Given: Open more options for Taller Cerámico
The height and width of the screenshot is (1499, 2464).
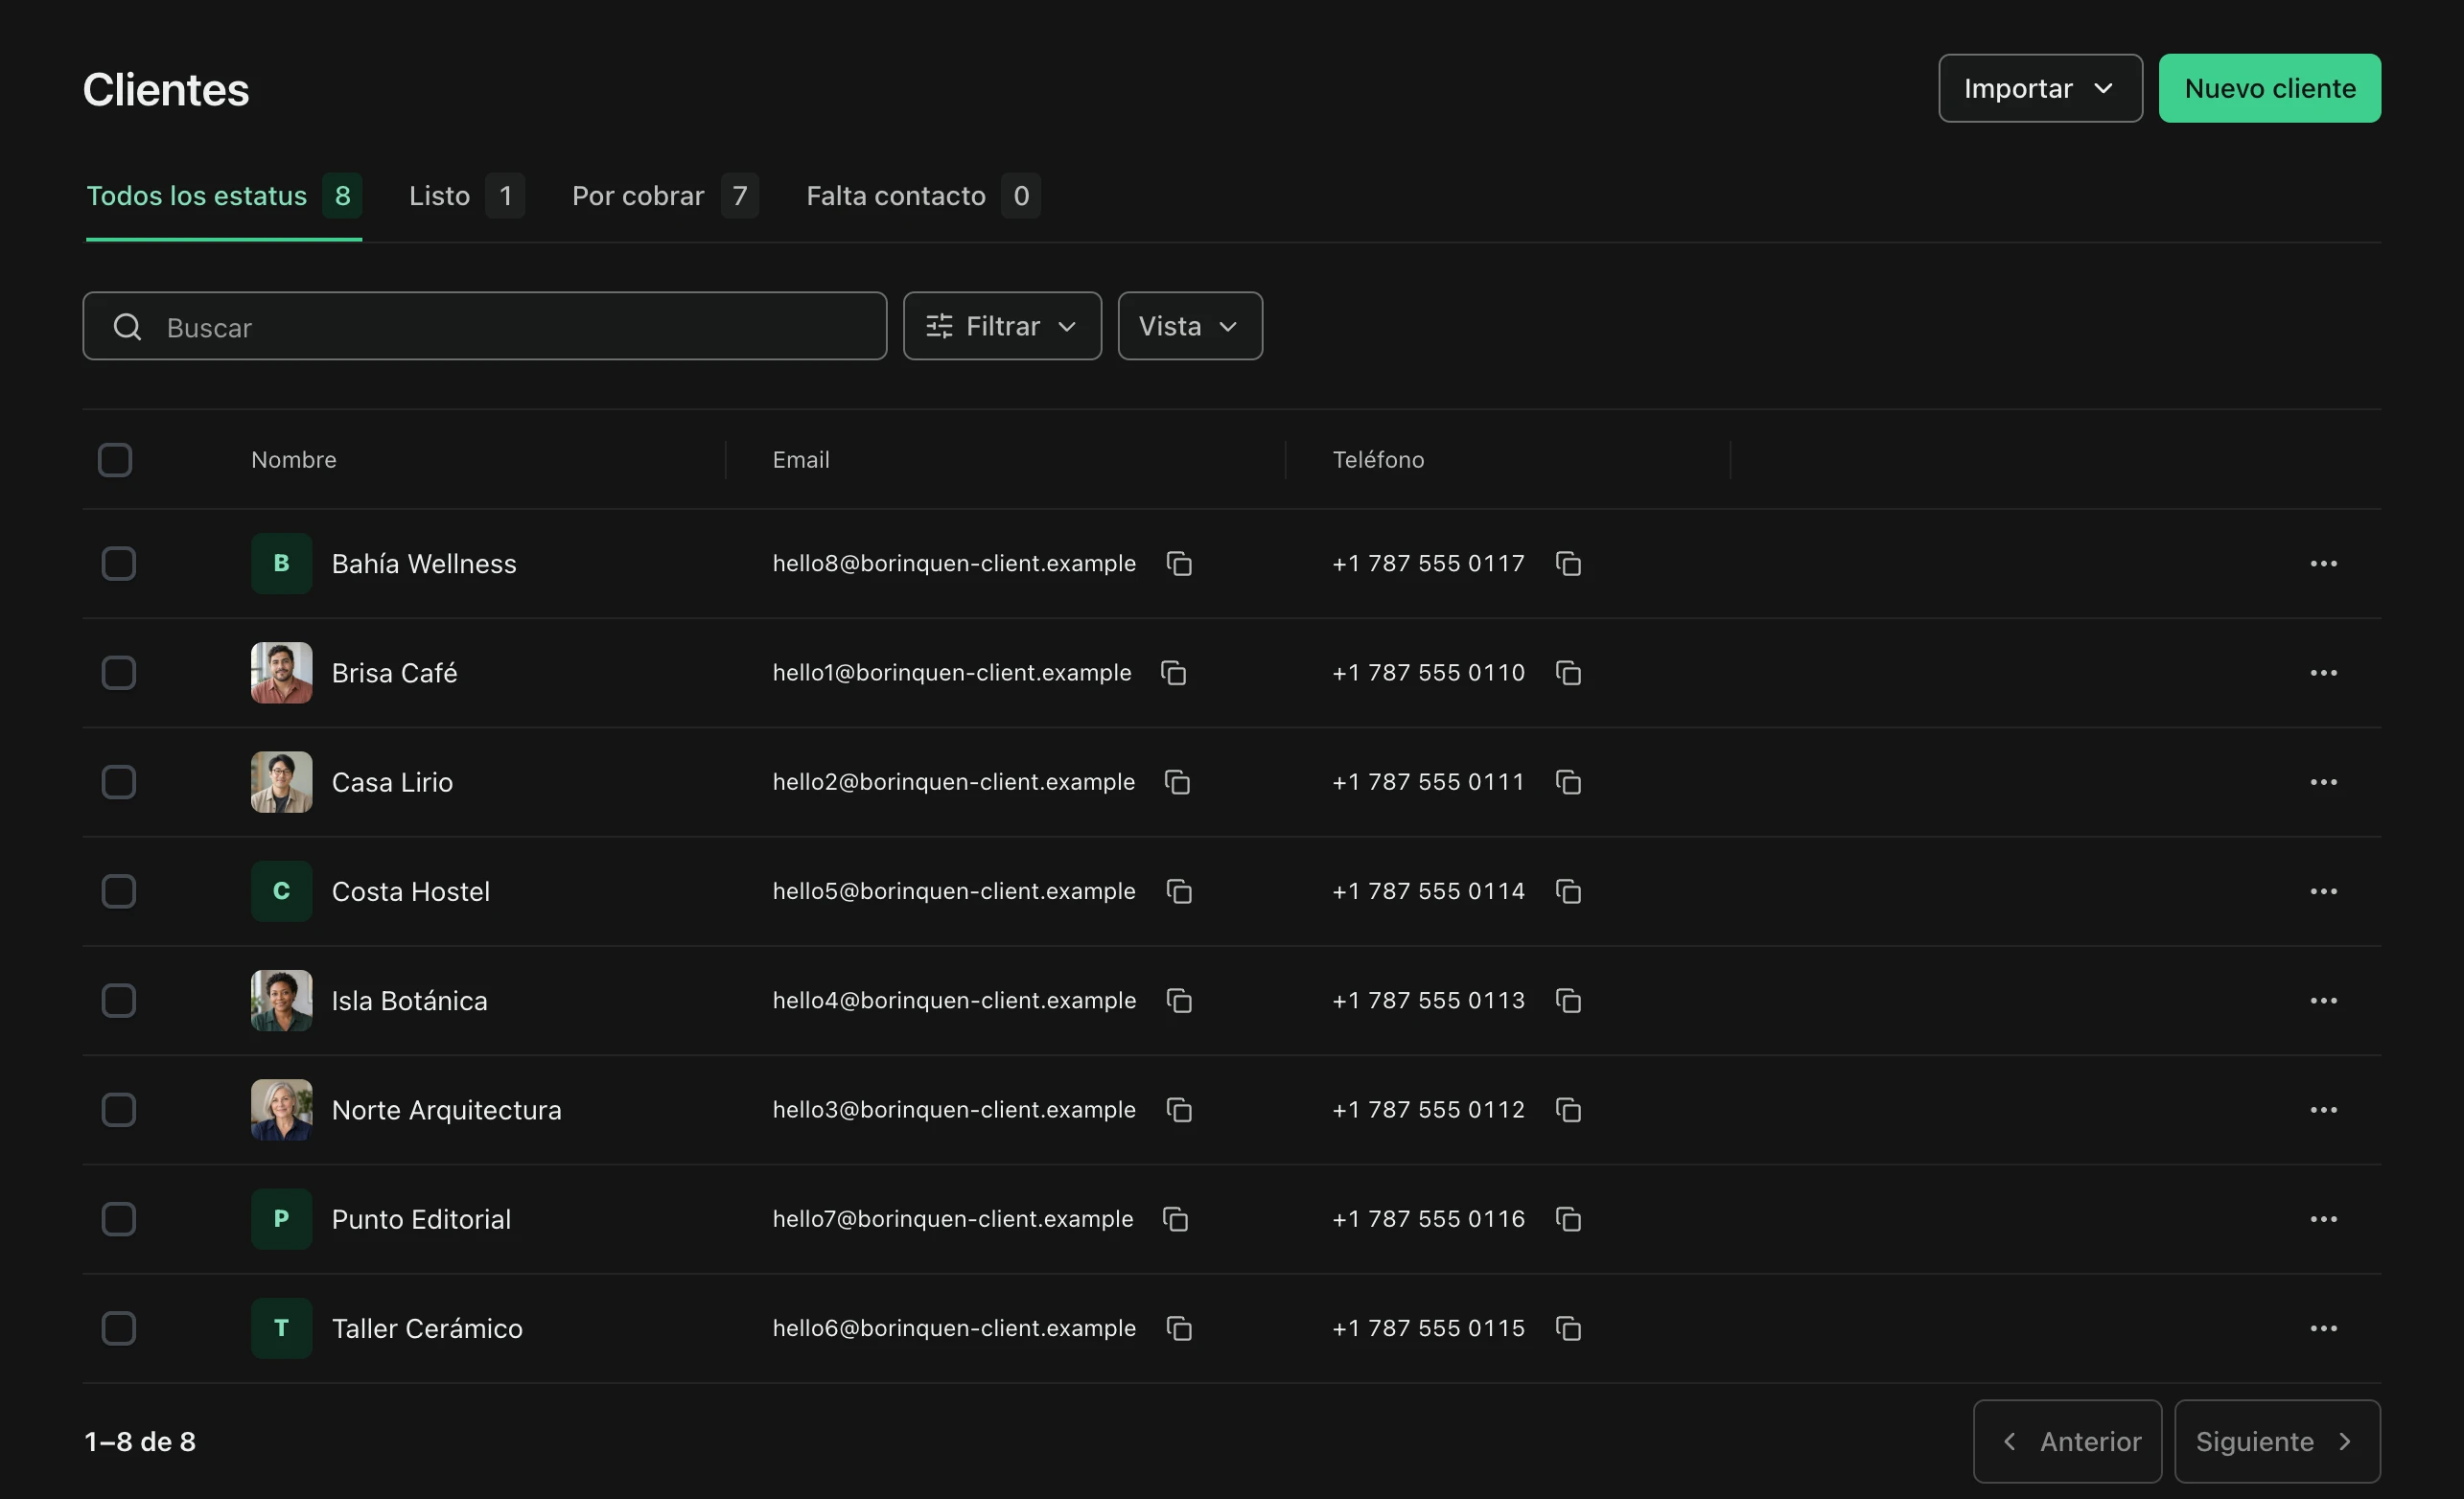Looking at the screenshot, I should click(2323, 1328).
